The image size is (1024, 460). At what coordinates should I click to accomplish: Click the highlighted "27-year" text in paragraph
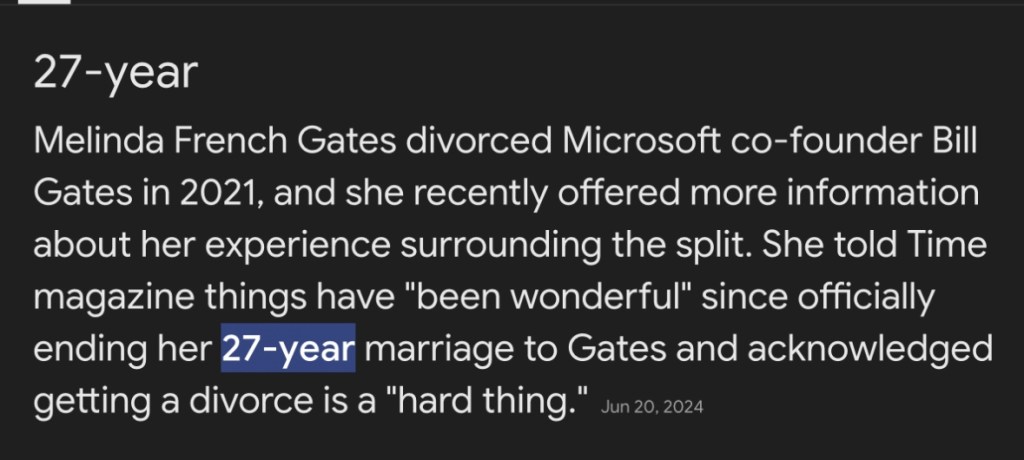288,350
